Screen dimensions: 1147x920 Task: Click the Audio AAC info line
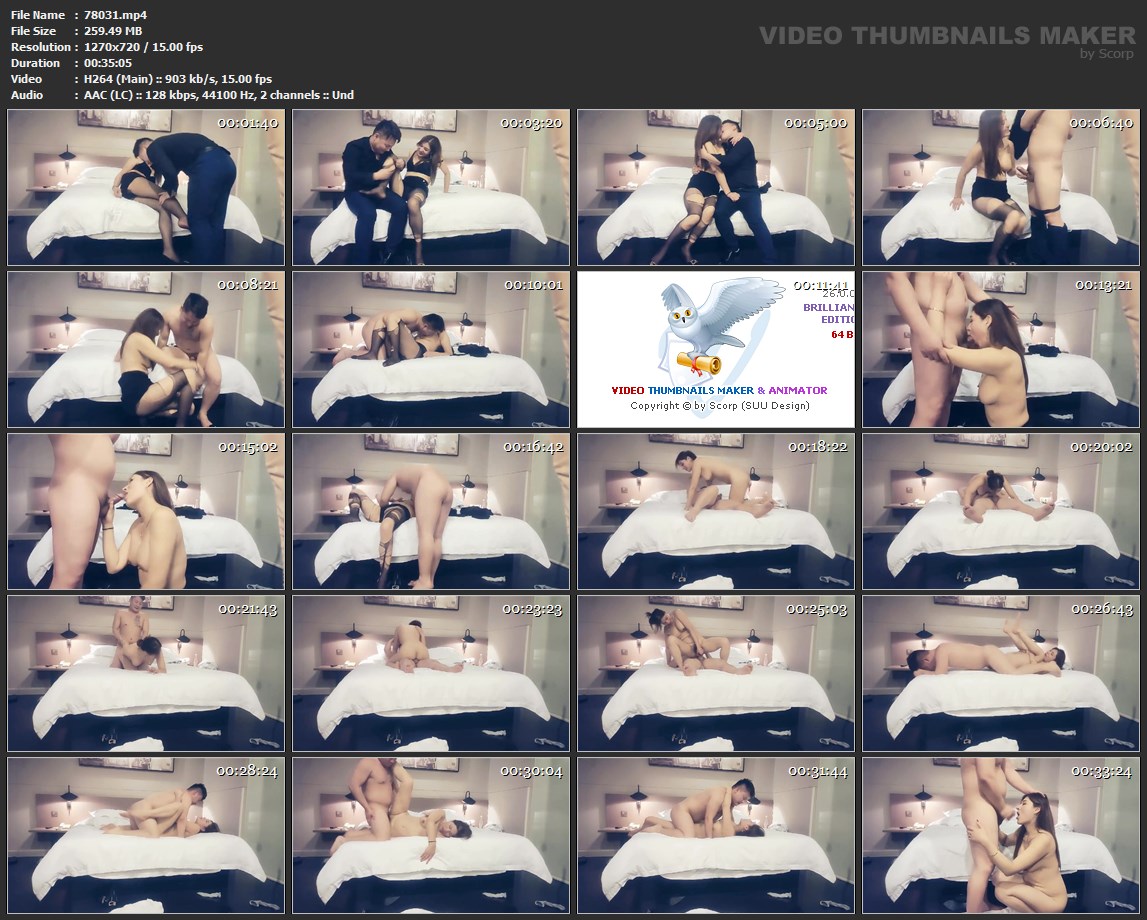click(219, 95)
